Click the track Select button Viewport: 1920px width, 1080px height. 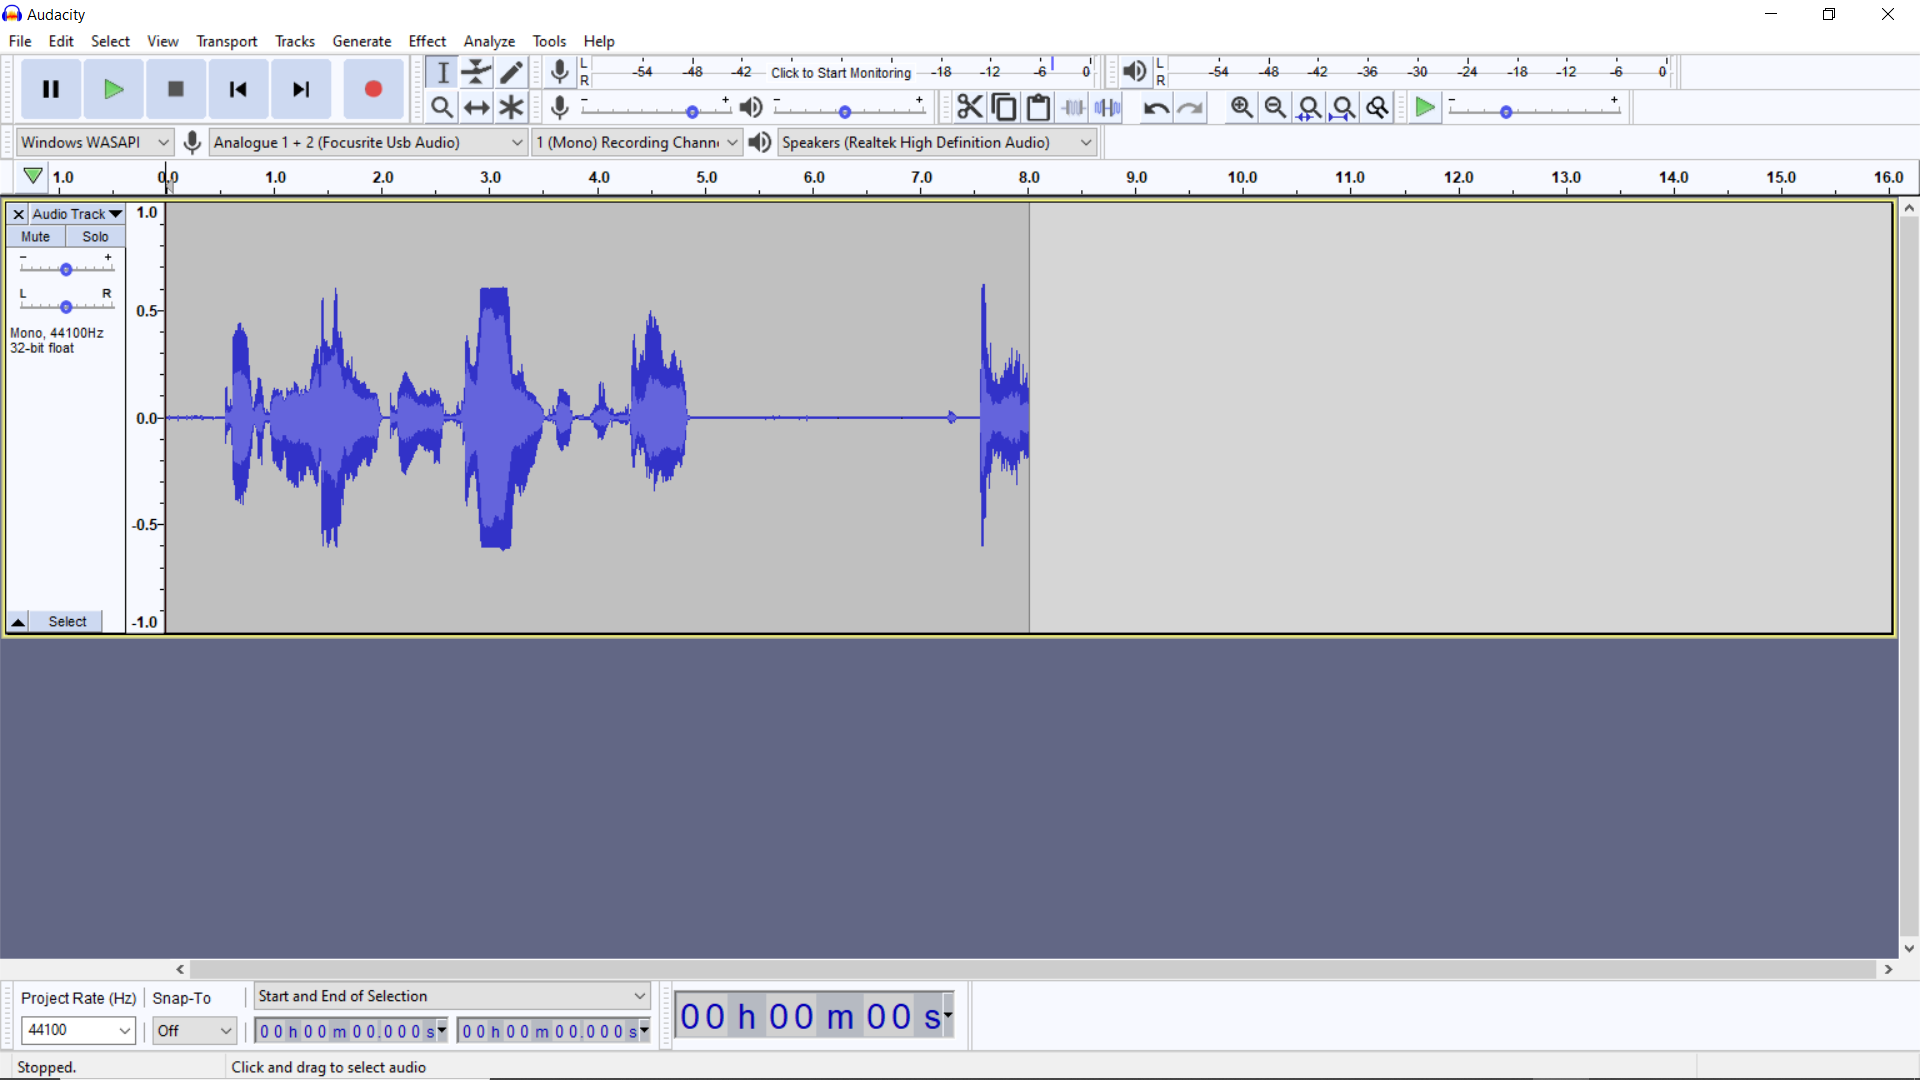tap(67, 621)
